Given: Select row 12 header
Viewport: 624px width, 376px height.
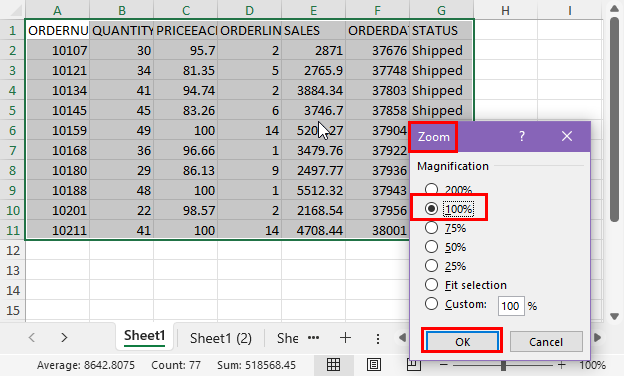Looking at the screenshot, I should [x=13, y=250].
